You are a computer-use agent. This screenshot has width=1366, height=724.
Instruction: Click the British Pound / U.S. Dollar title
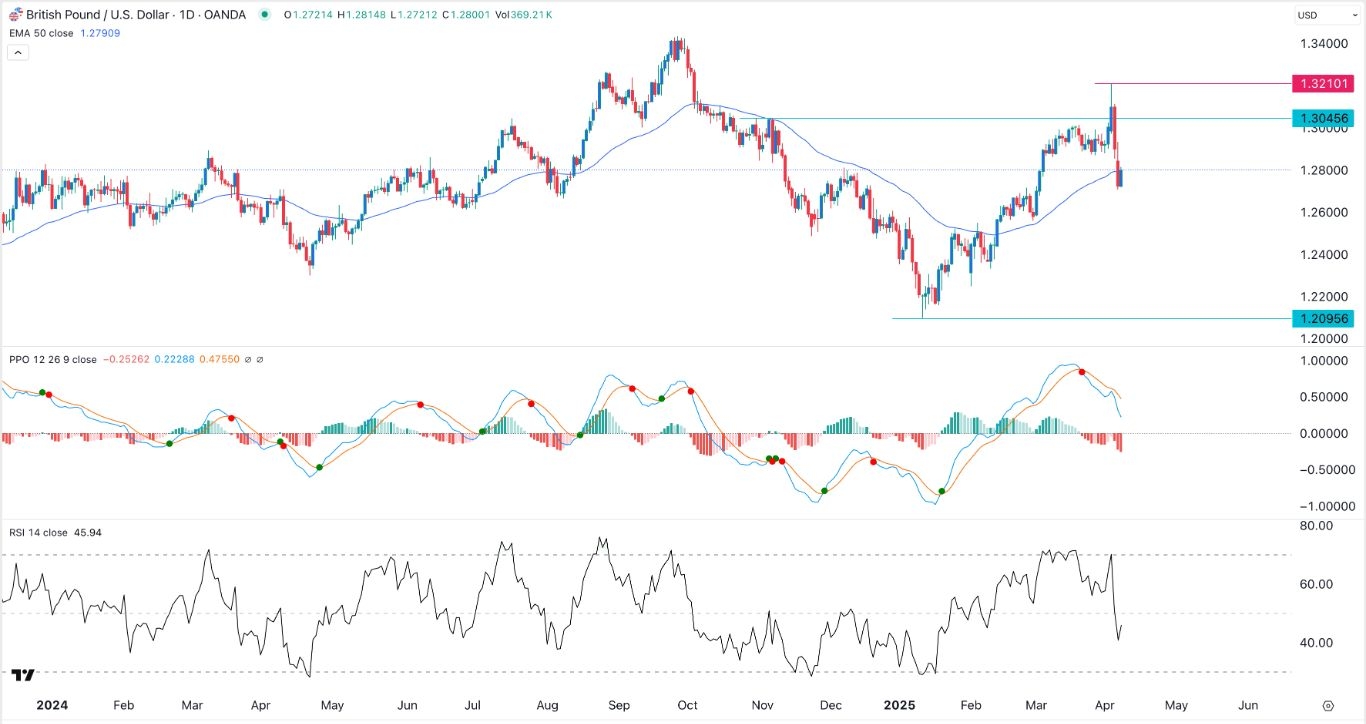pyautogui.click(x=100, y=15)
